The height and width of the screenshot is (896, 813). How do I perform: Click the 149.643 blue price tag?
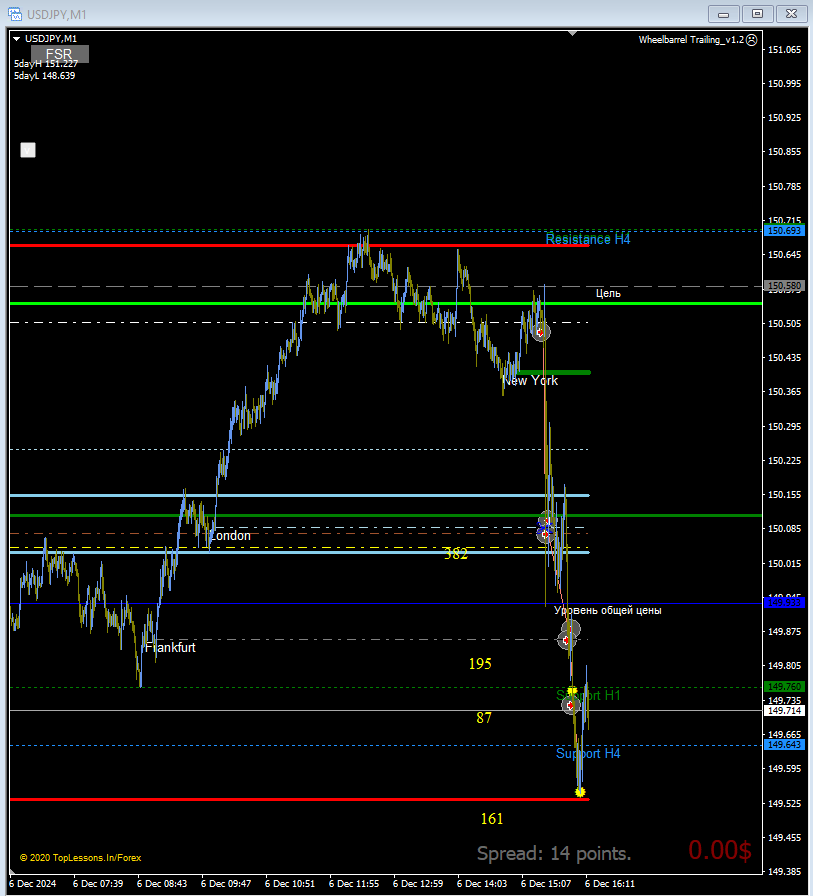point(784,745)
